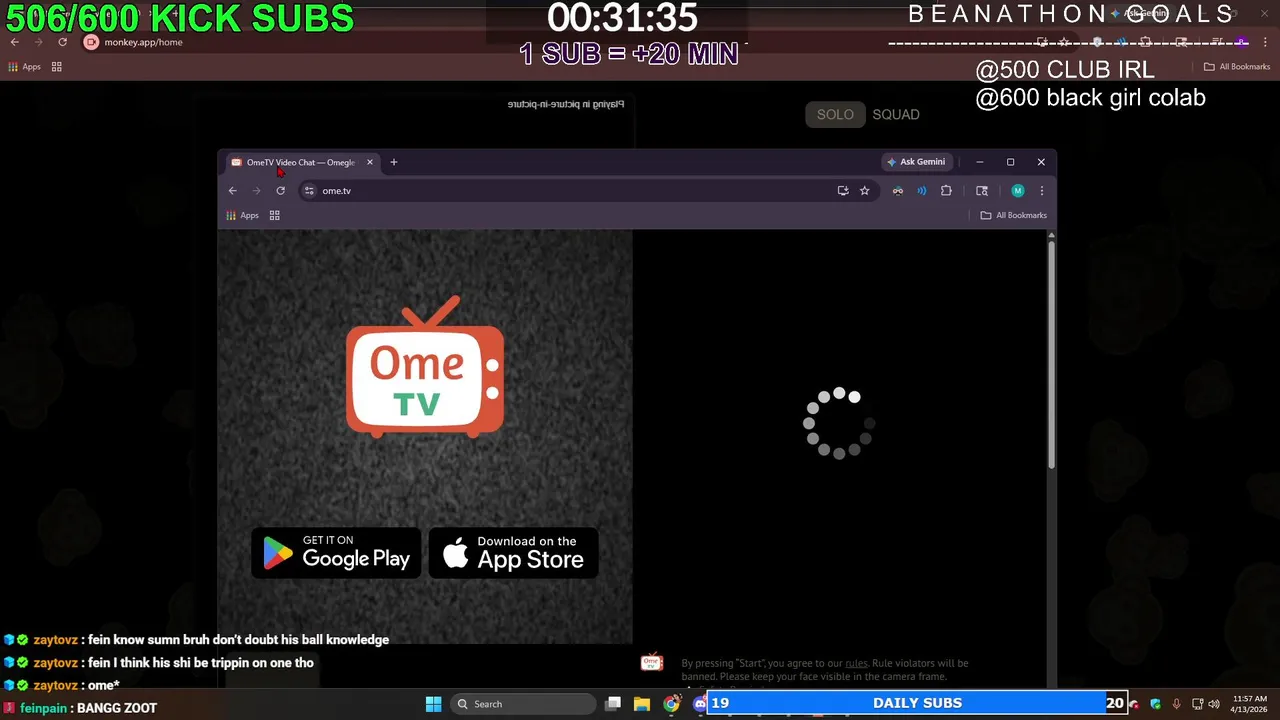Open Task View on the taskbar
1280x720 pixels.
pos(614,704)
